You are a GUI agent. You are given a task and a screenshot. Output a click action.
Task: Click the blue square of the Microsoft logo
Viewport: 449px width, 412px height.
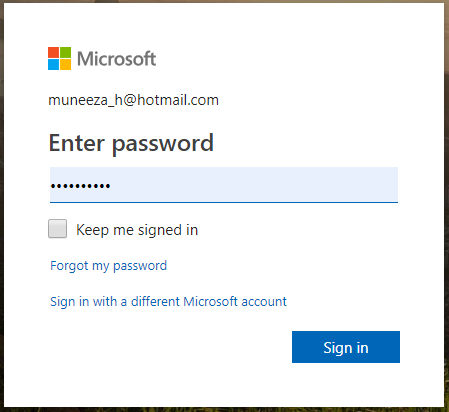tap(53, 65)
